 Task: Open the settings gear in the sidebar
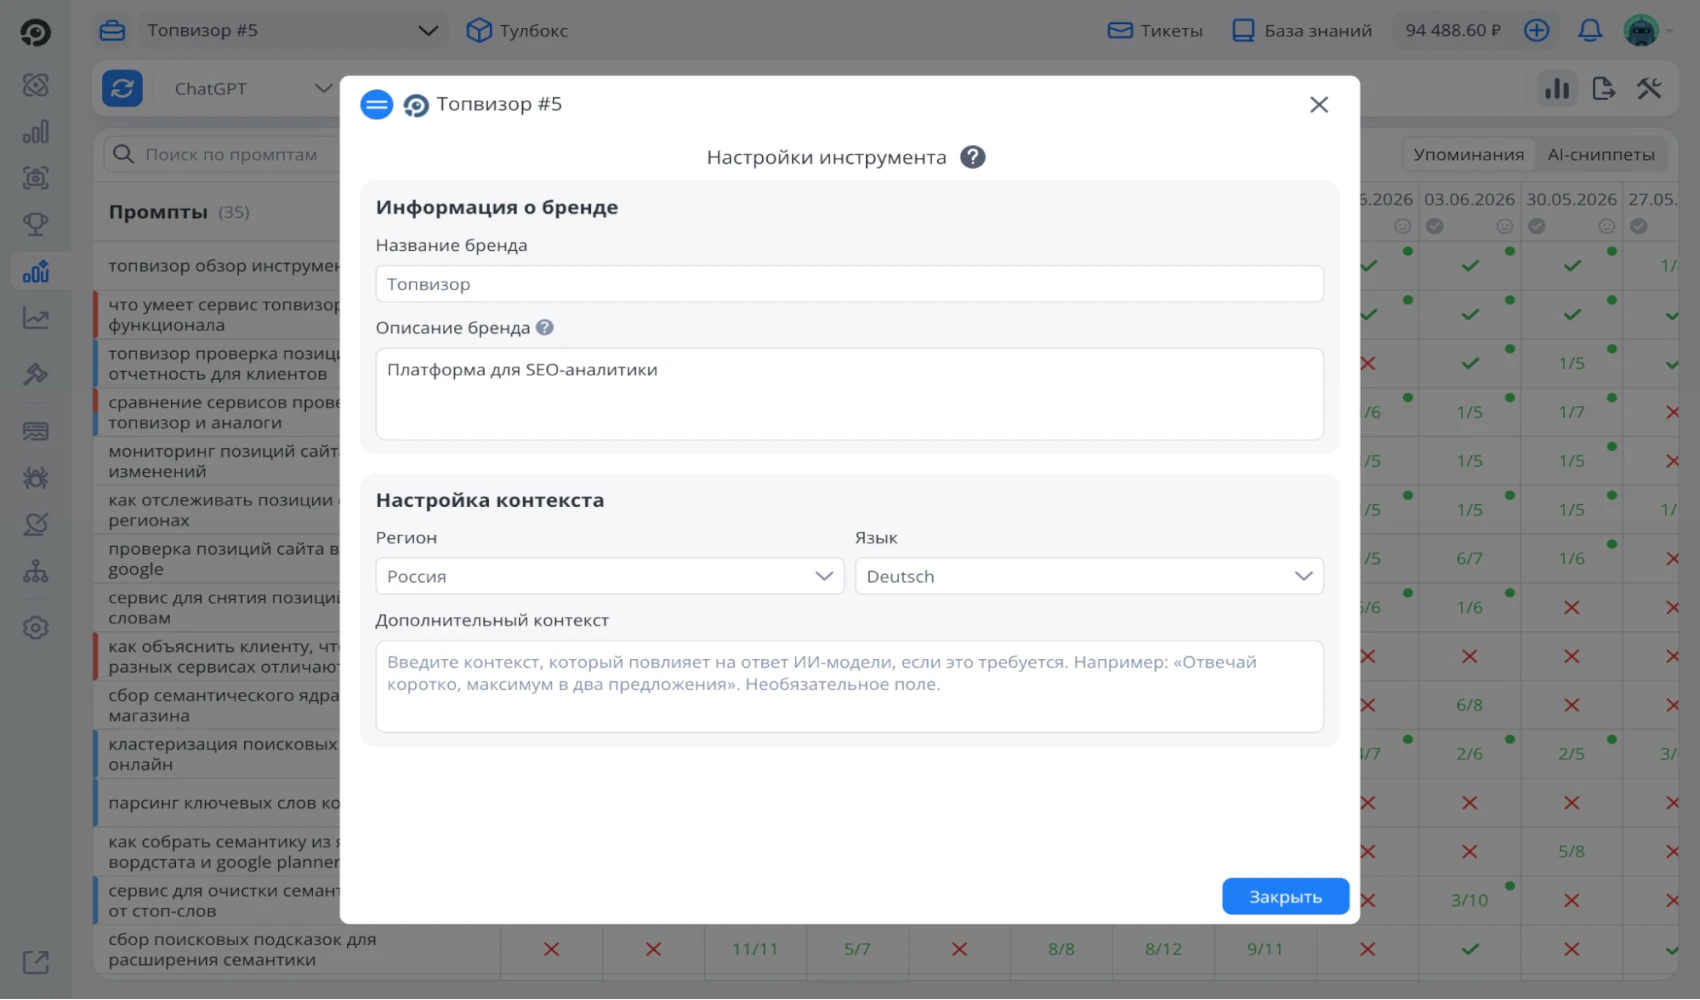[35, 628]
